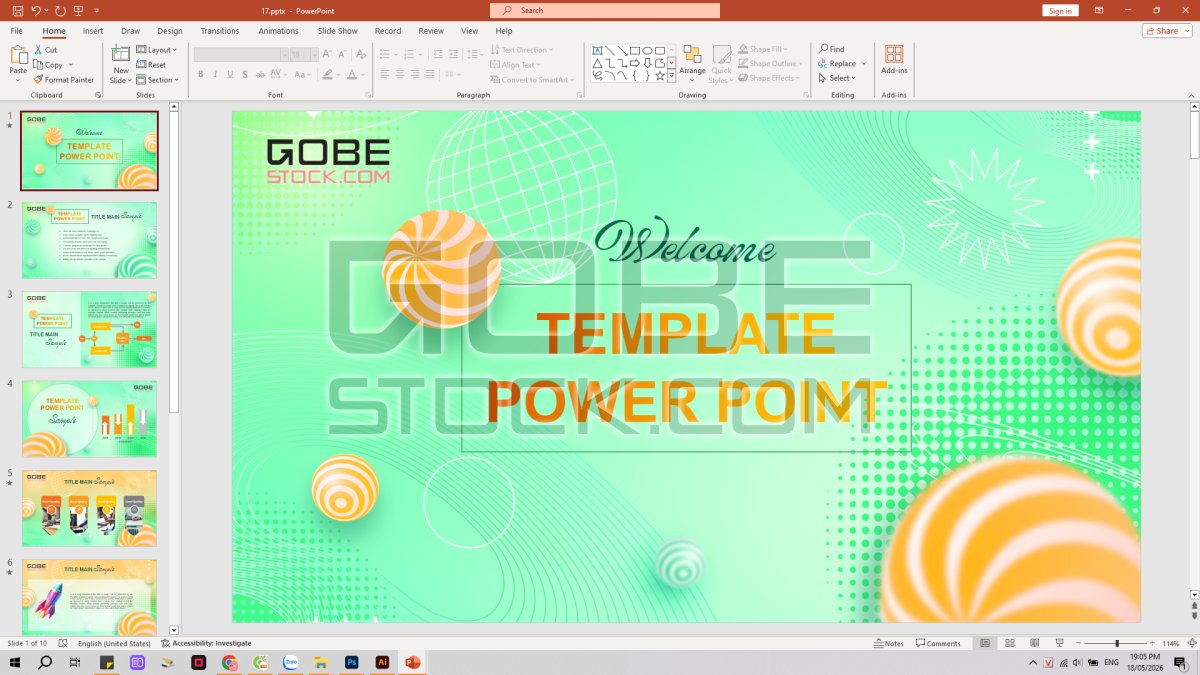Toggle Bold formatting
This screenshot has height=675, width=1200.
click(x=200, y=74)
